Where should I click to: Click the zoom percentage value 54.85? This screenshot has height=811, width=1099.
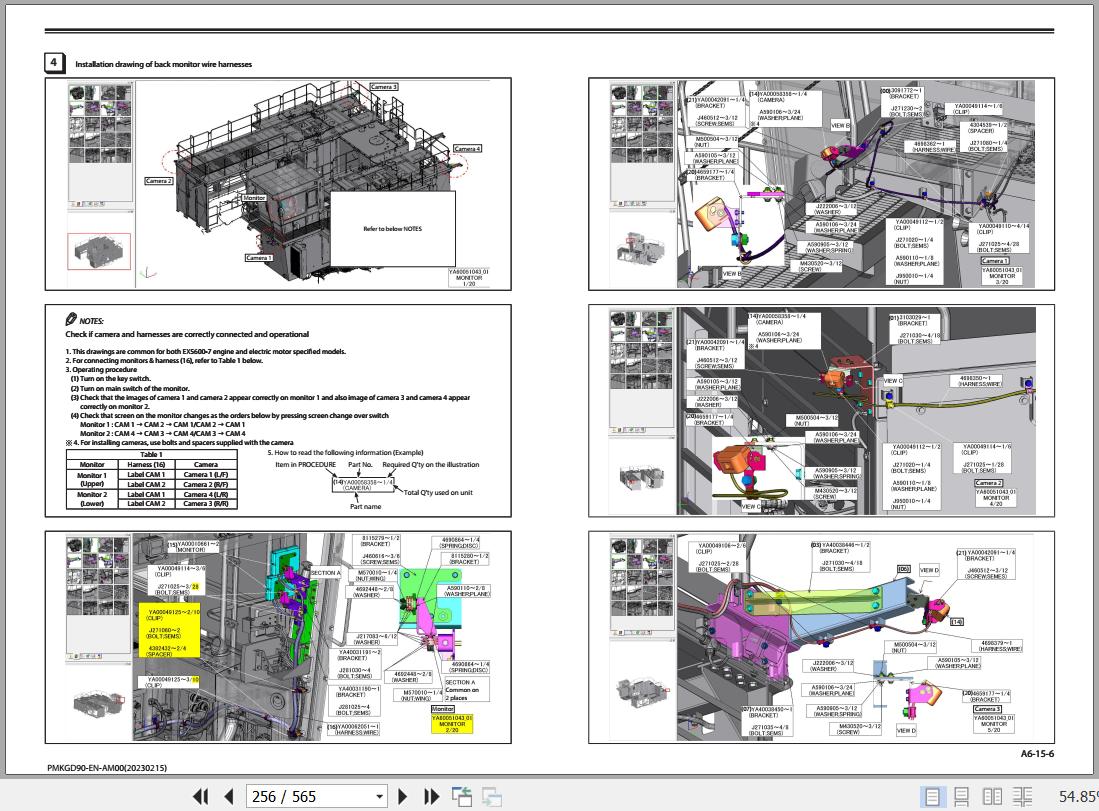(x=1078, y=796)
